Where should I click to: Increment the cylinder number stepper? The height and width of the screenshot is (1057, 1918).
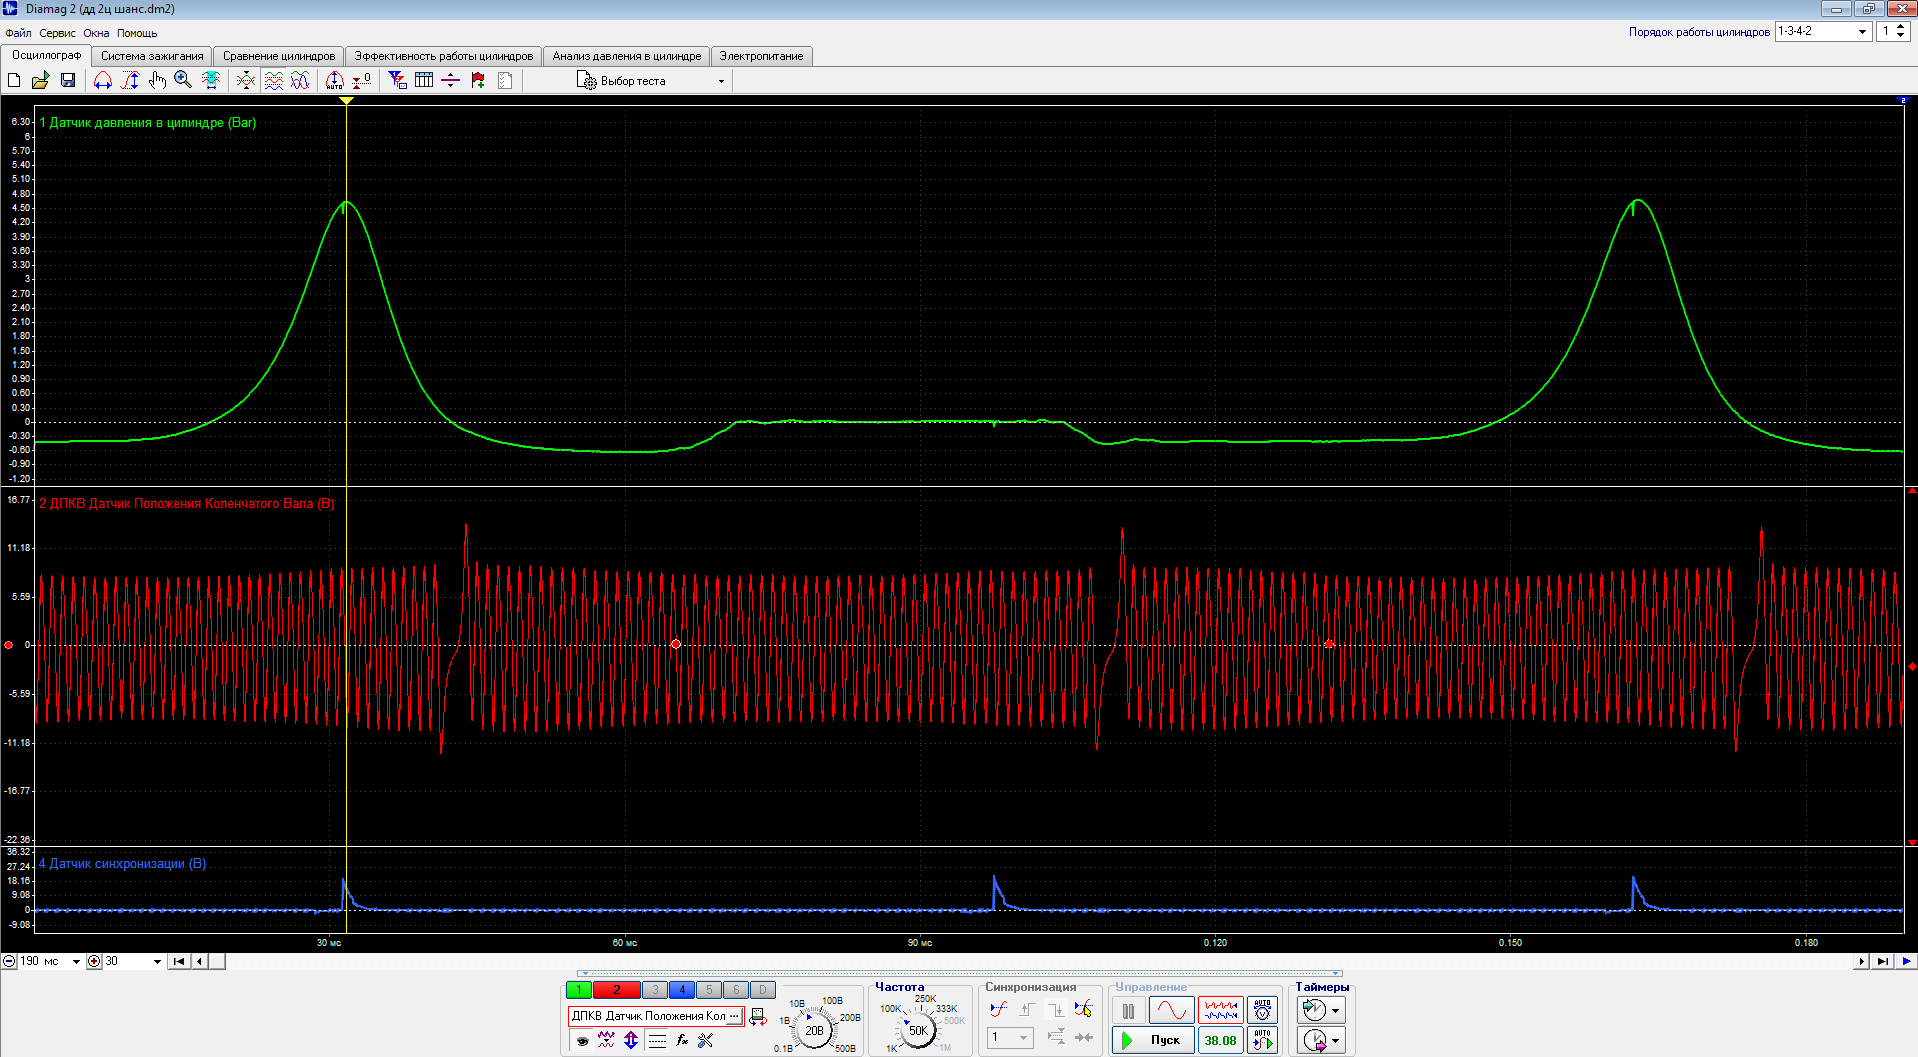1901,27
